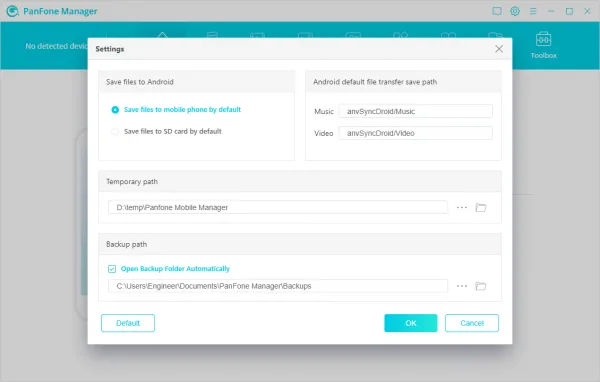
Task: Click the 'No detected device' text
Action: (x=57, y=46)
